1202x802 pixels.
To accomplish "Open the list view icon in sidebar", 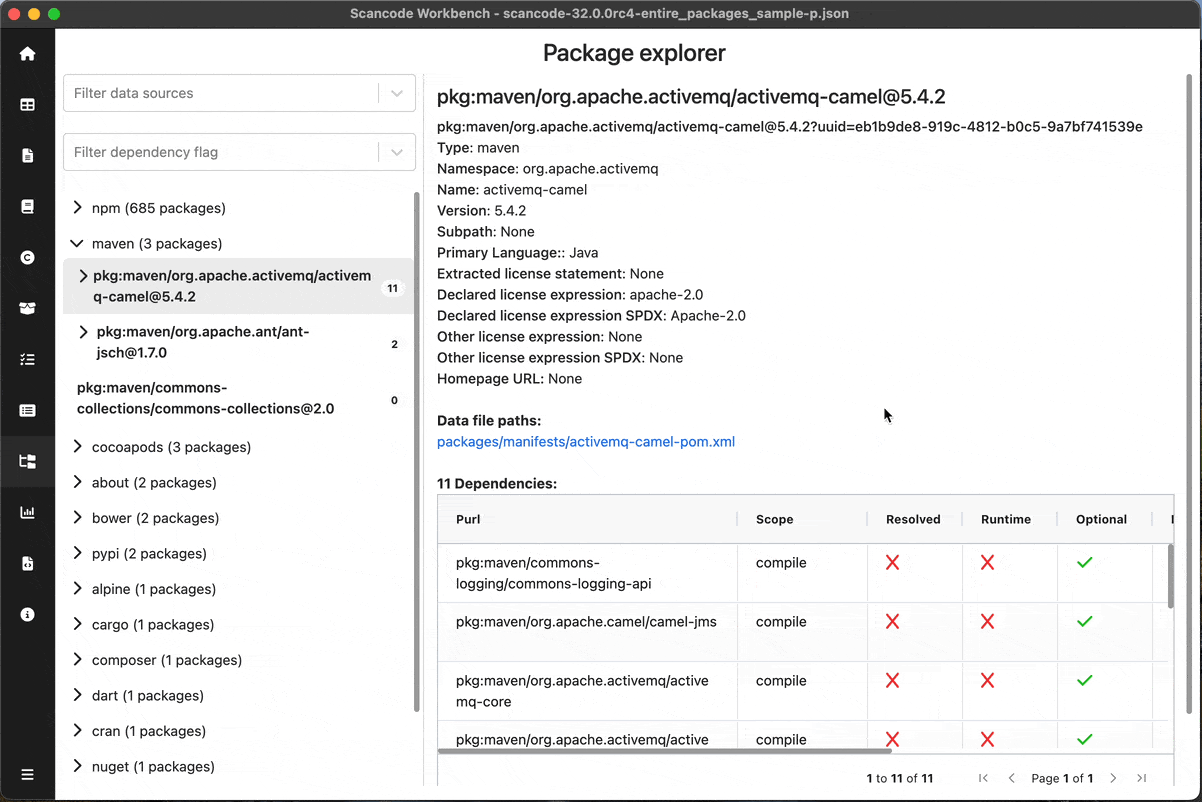I will point(27,410).
